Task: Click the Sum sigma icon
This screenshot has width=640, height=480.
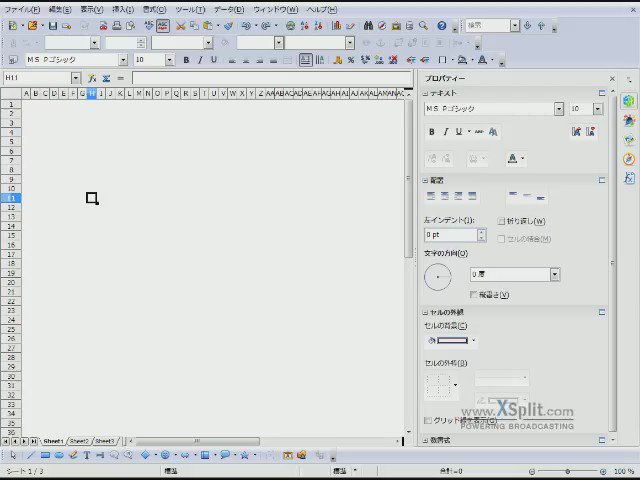Action: click(106, 78)
